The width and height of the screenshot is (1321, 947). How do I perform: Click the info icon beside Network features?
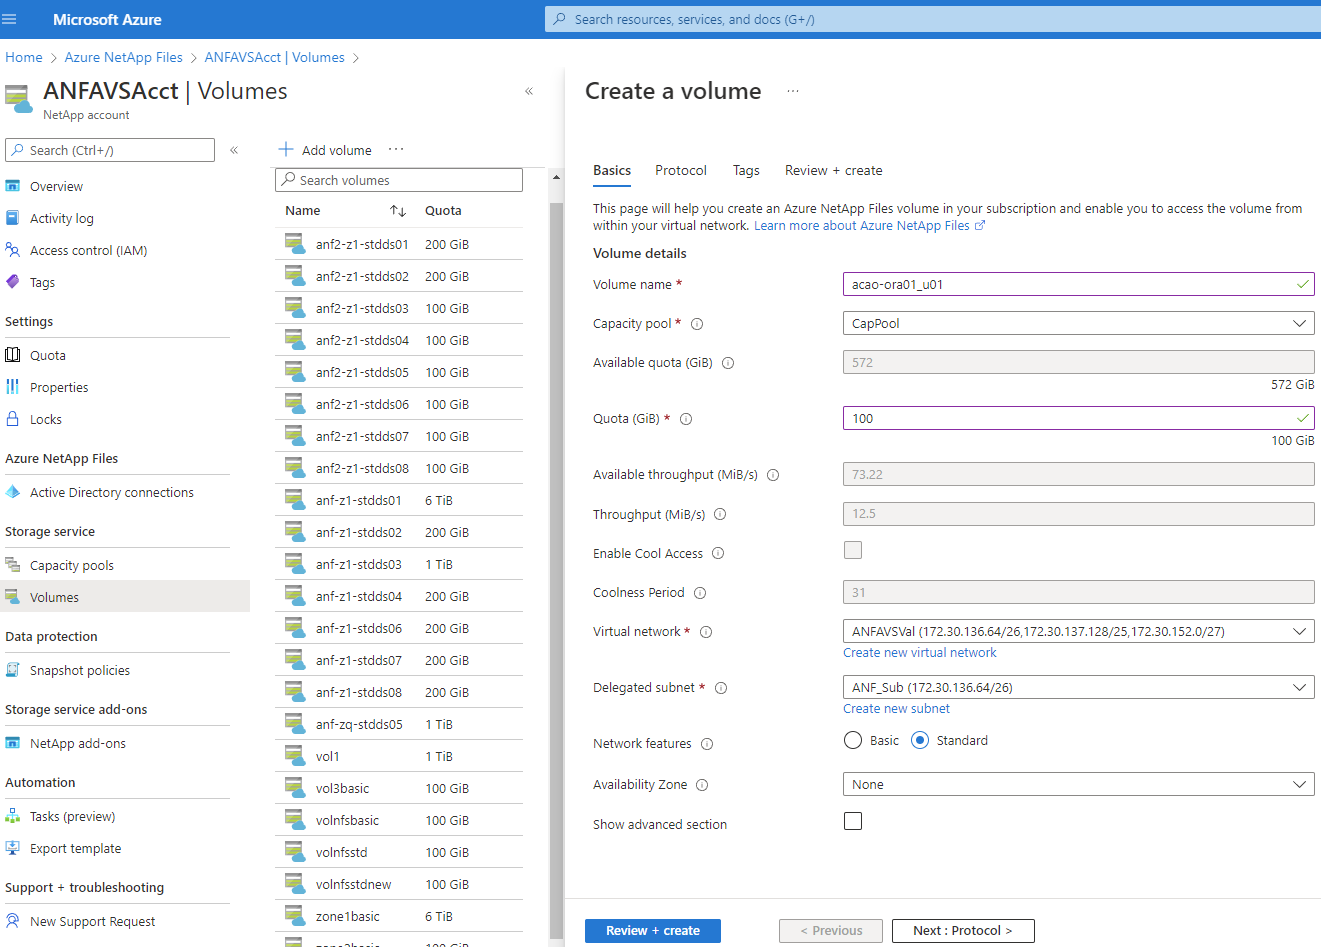(707, 744)
